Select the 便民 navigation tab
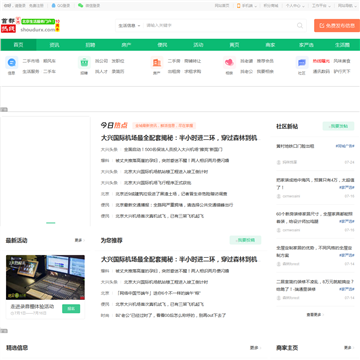 click(x=162, y=45)
